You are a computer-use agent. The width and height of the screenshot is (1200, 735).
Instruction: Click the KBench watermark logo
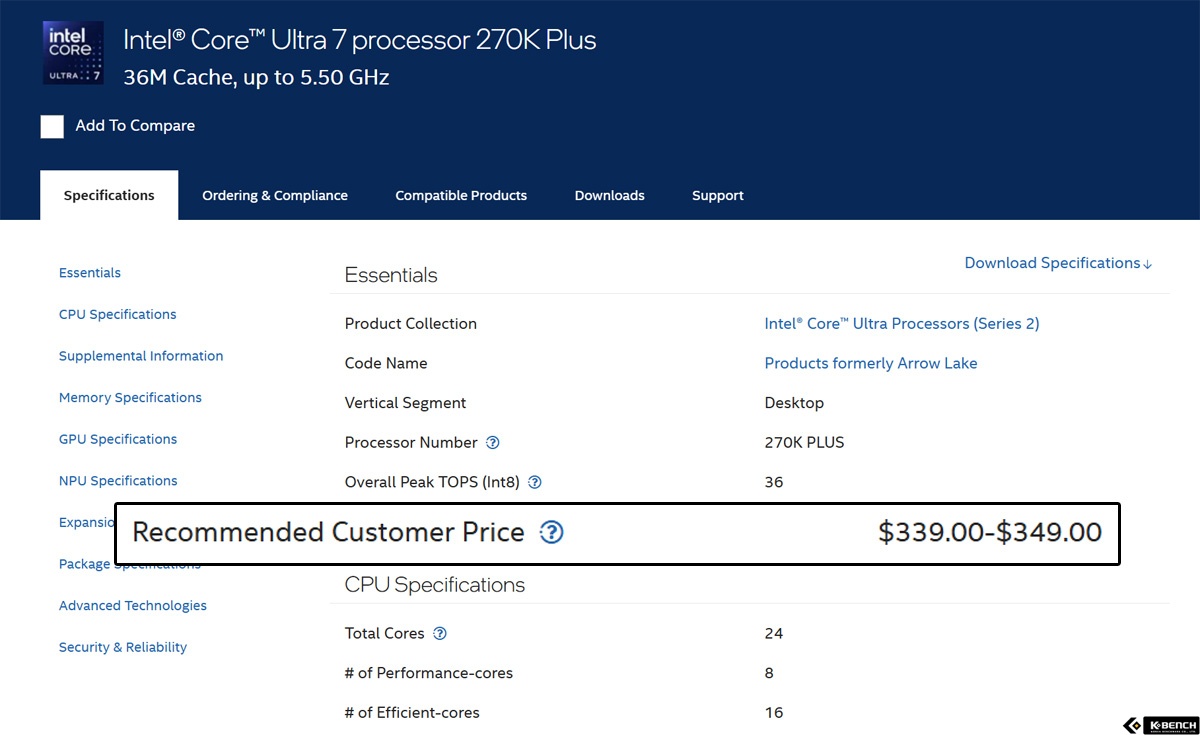pos(1160,725)
